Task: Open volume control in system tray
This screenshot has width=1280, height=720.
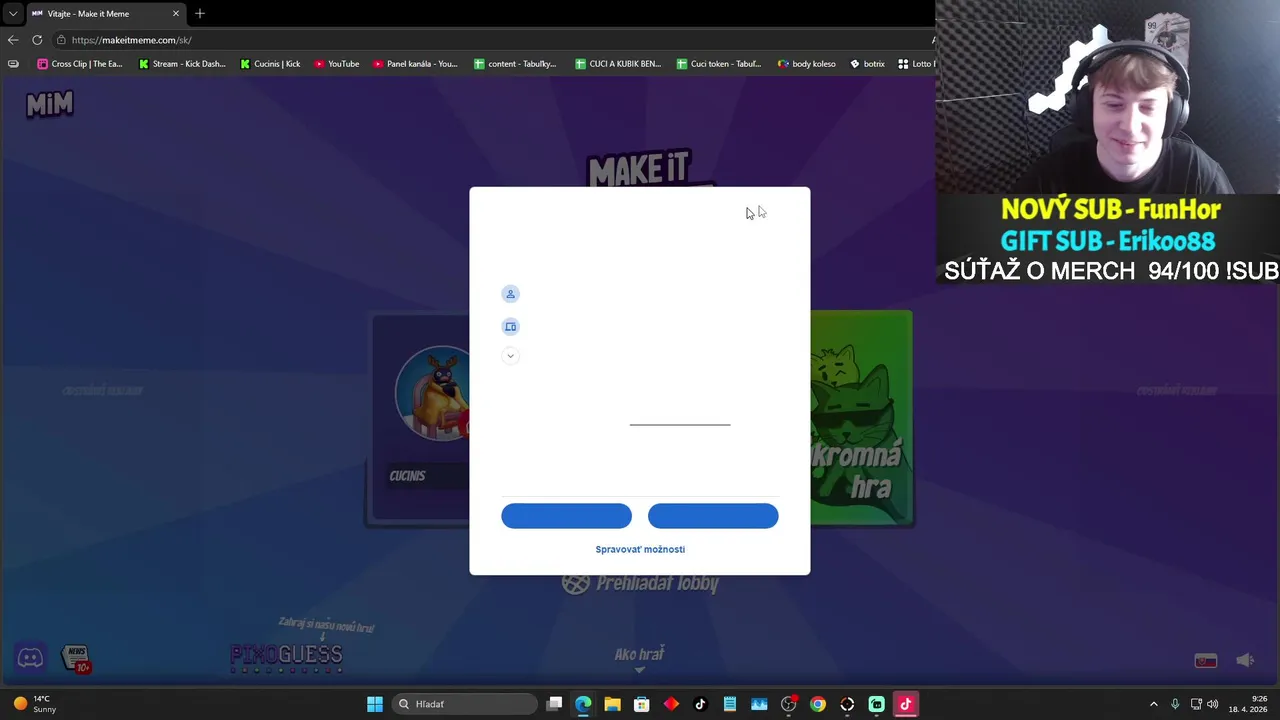Action: pyautogui.click(x=1212, y=704)
